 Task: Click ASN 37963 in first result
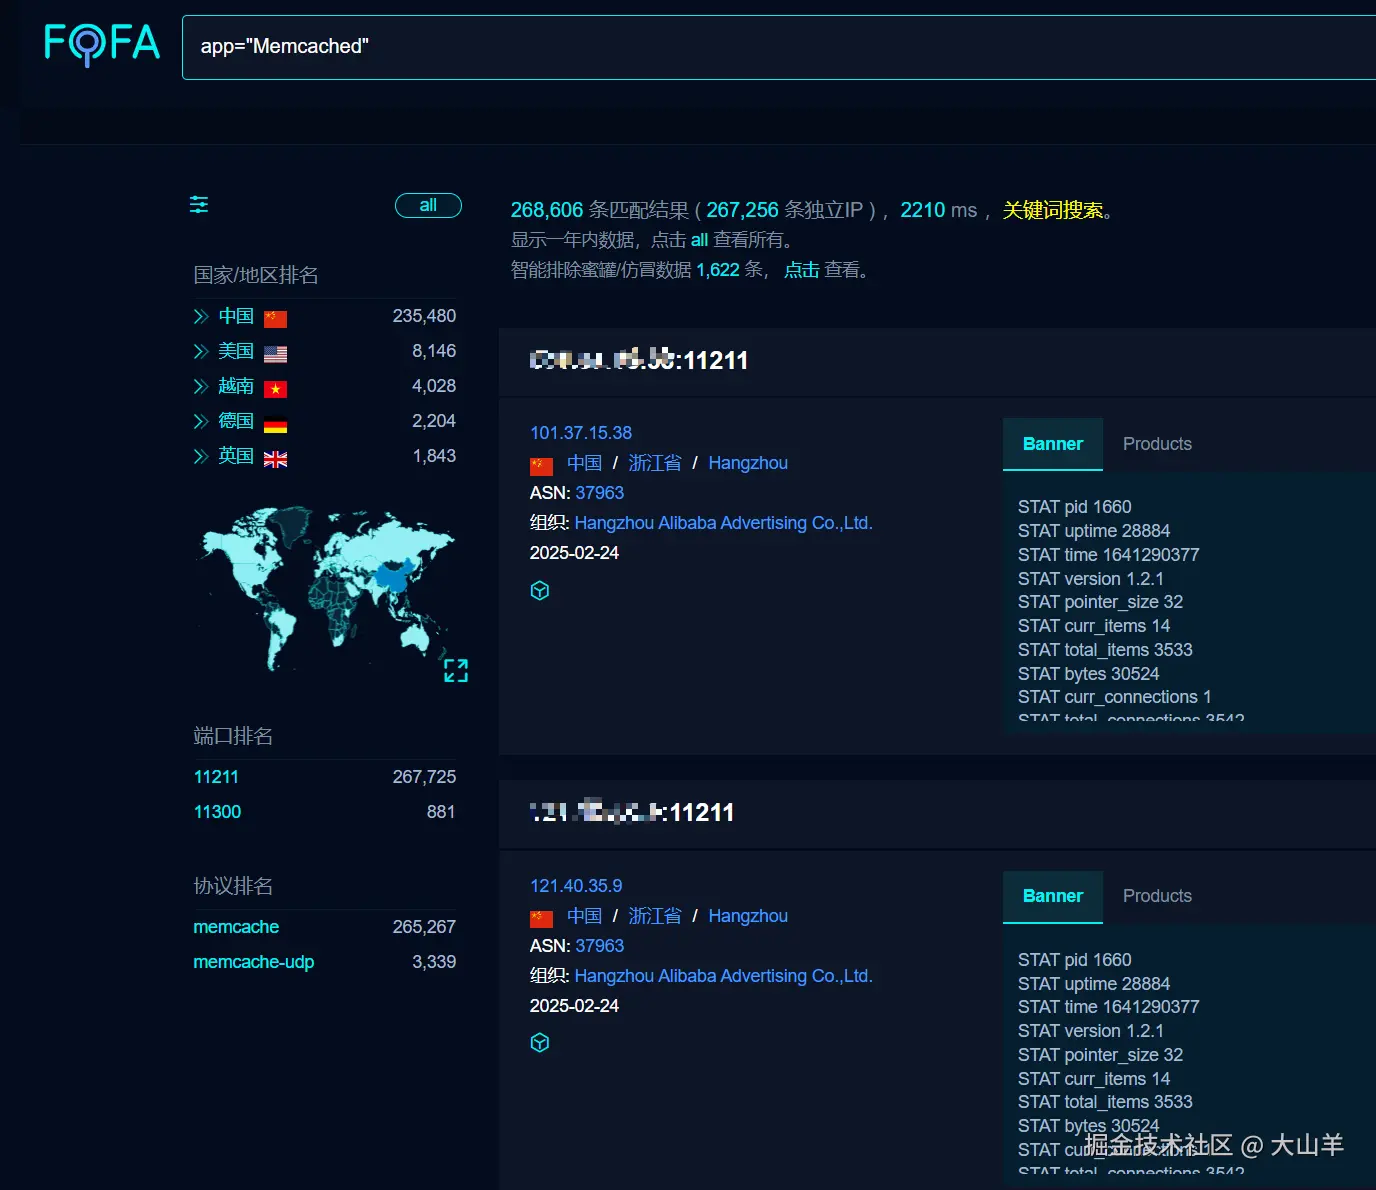tap(600, 493)
